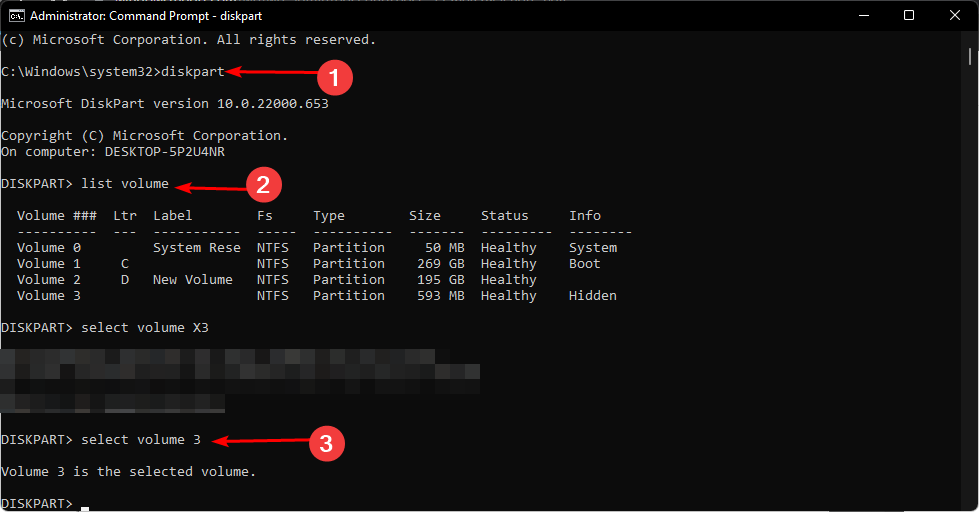Click the blinking cursor at last DISKPART prompt

tap(85, 508)
